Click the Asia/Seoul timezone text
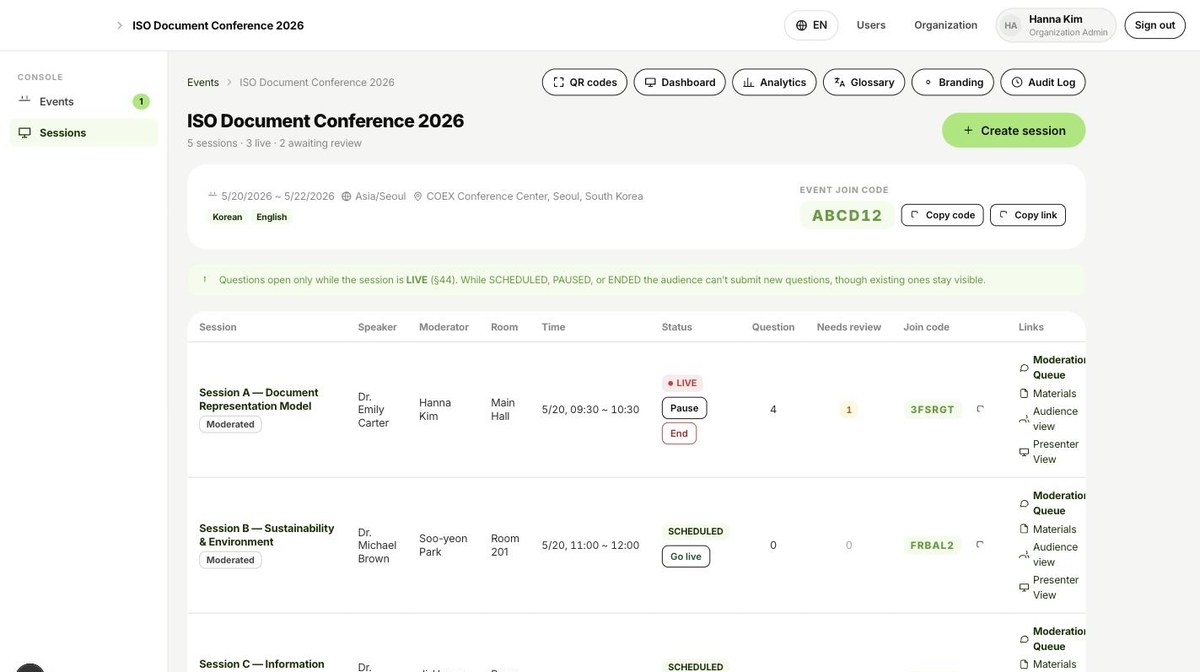1200x672 pixels. pos(380,196)
